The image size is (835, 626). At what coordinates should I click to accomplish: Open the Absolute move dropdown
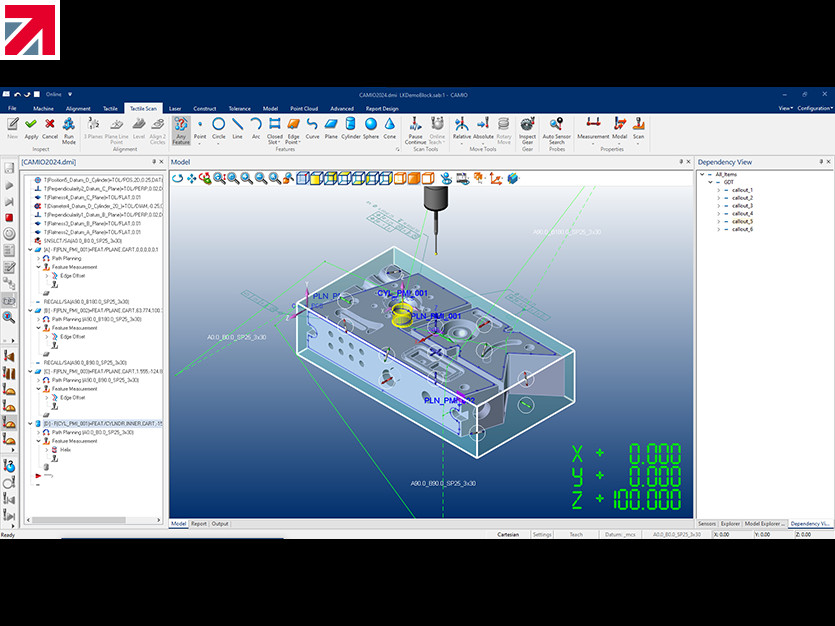click(483, 143)
